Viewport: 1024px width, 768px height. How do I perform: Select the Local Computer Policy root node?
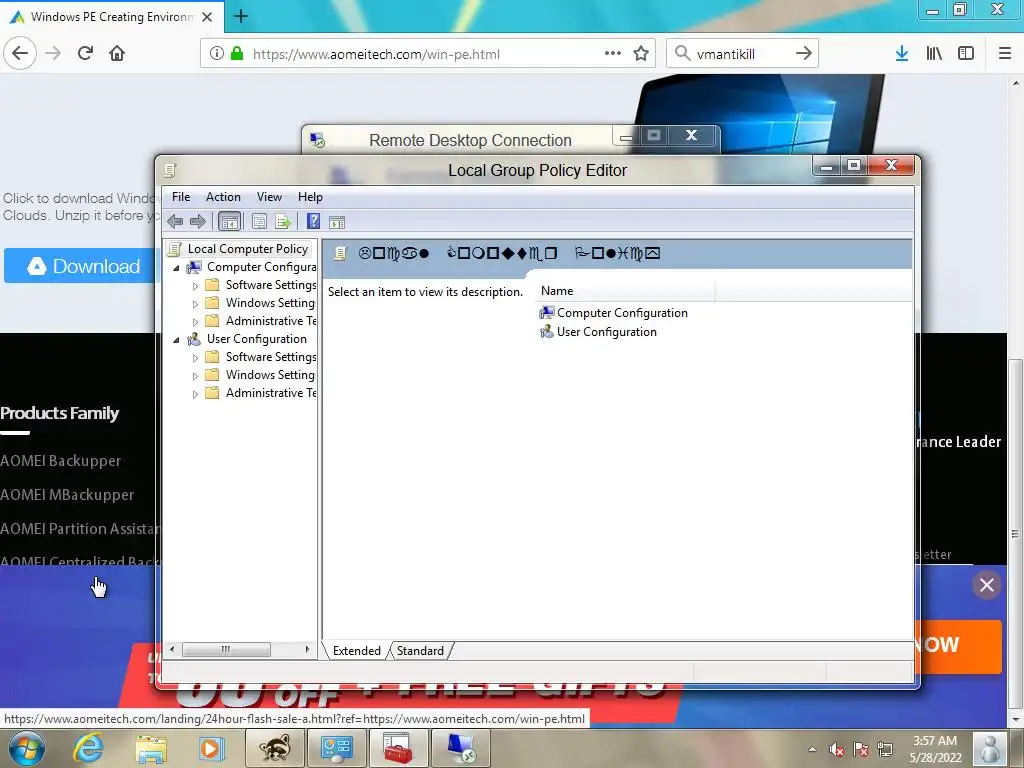[248, 249]
